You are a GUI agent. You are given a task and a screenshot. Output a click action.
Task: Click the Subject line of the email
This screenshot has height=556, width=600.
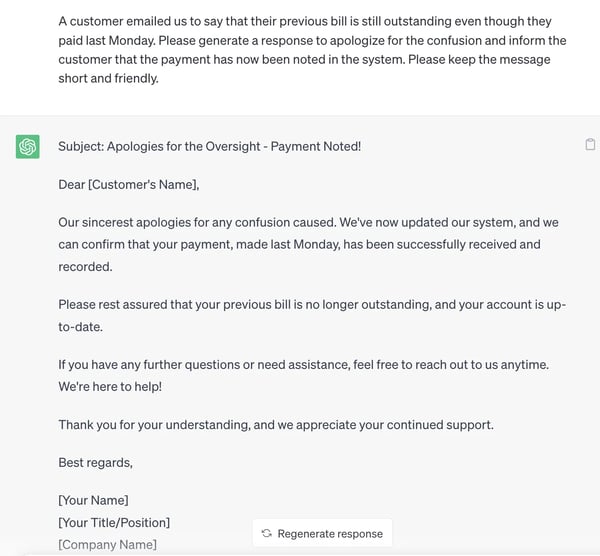coord(209,146)
